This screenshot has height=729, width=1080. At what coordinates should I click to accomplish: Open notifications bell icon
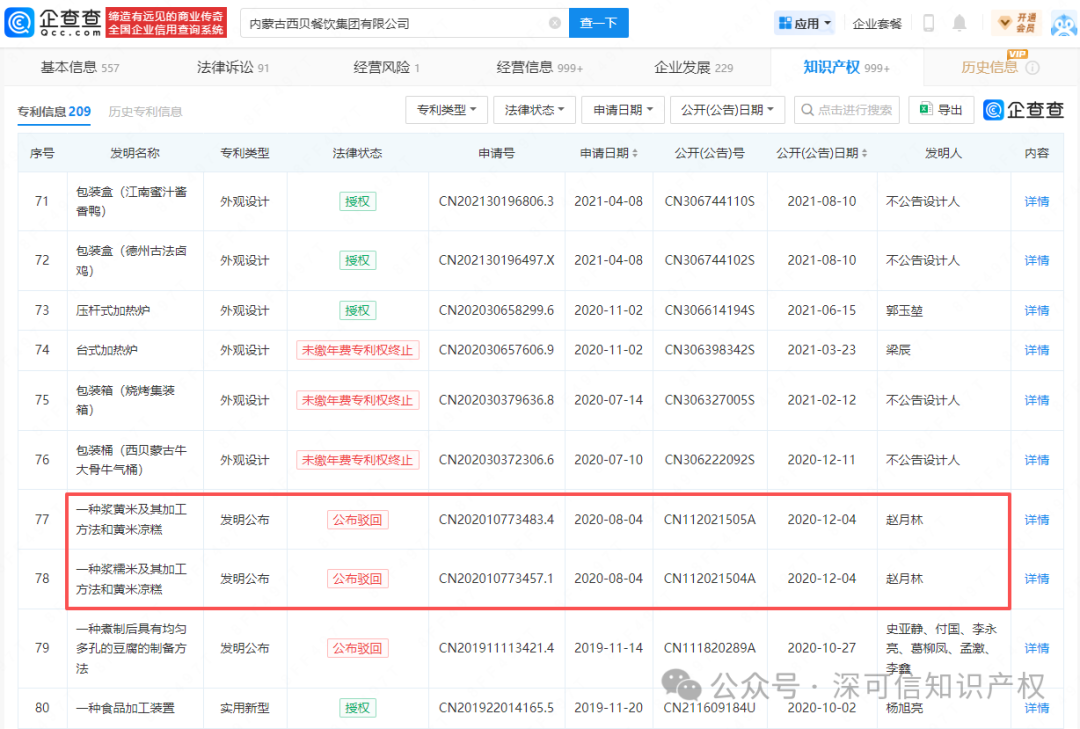pyautogui.click(x=959, y=23)
